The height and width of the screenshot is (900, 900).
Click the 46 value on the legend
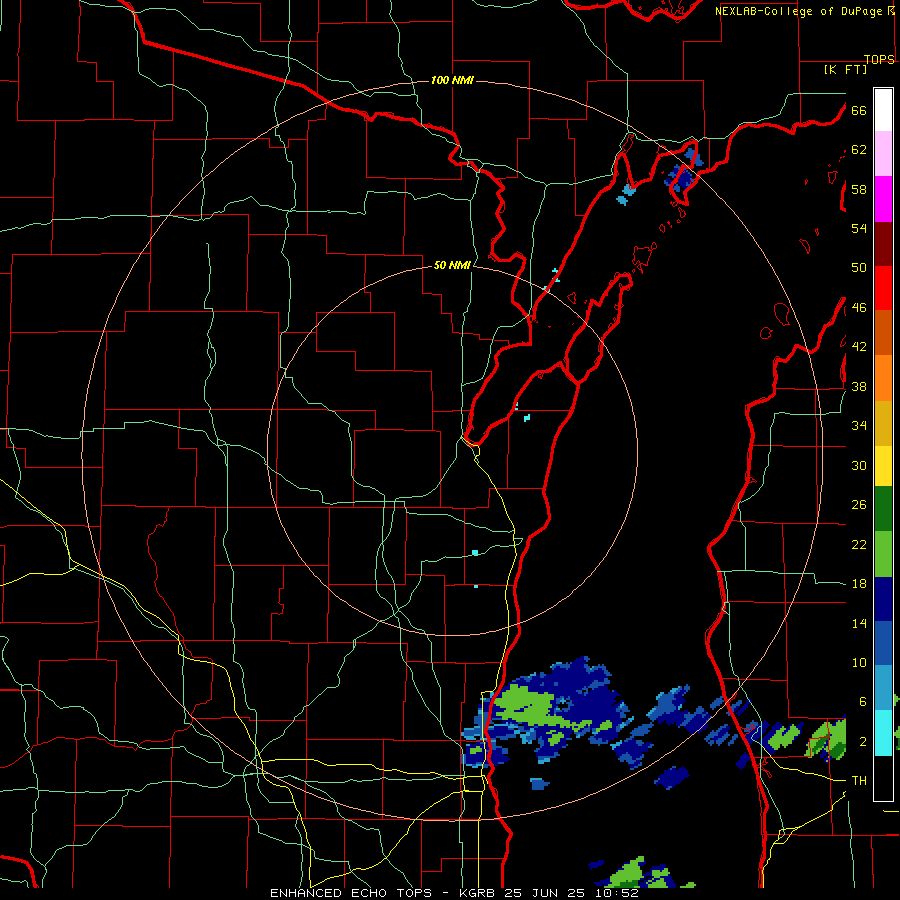(x=859, y=308)
